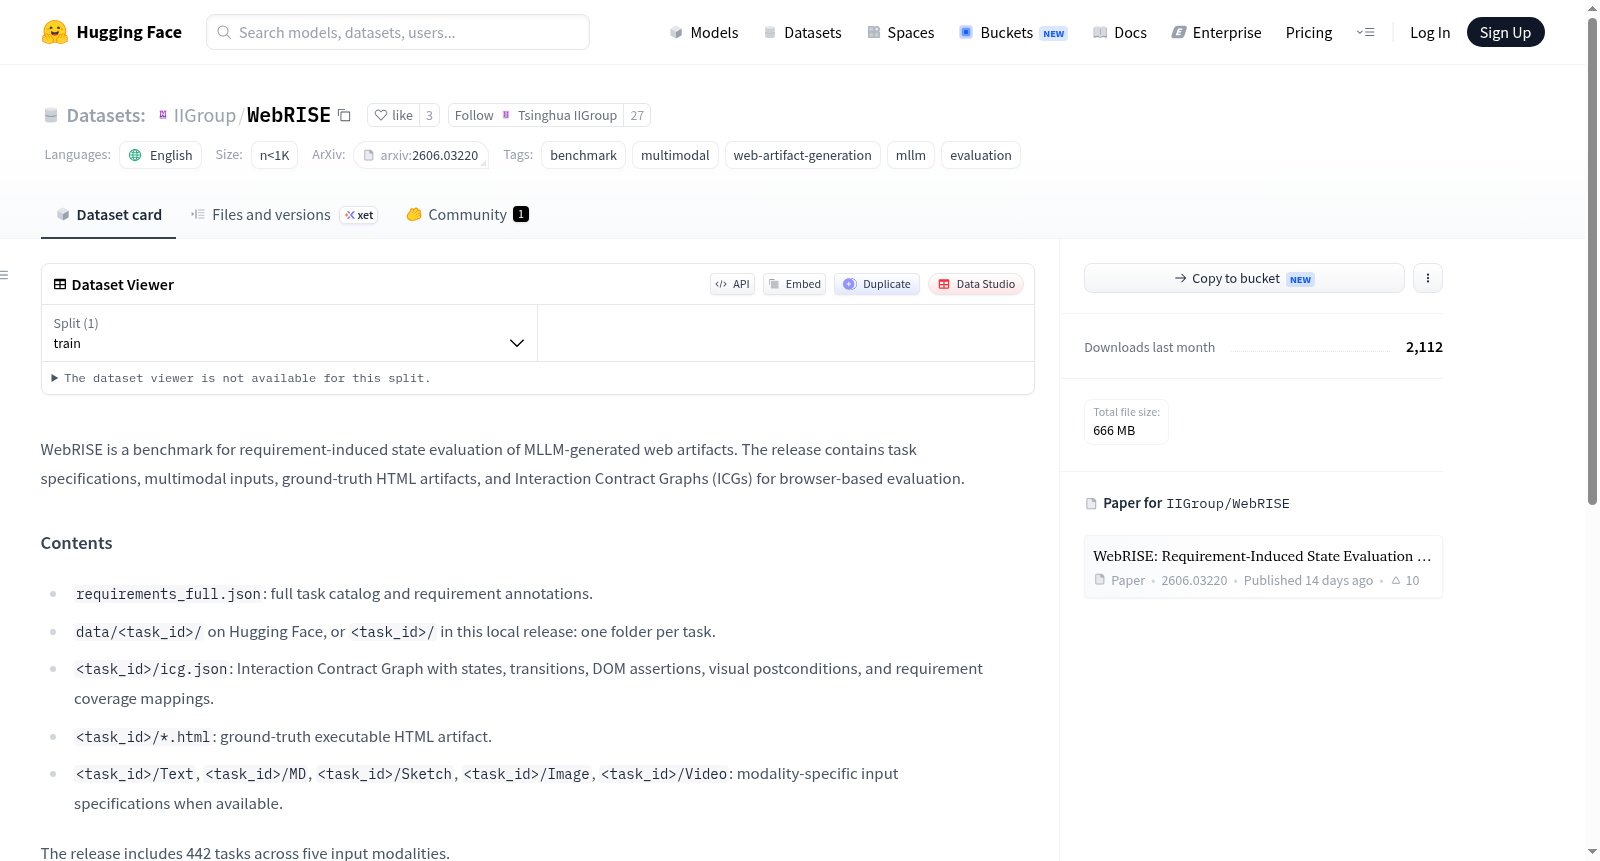Open the Dataset Viewer API button

732,284
